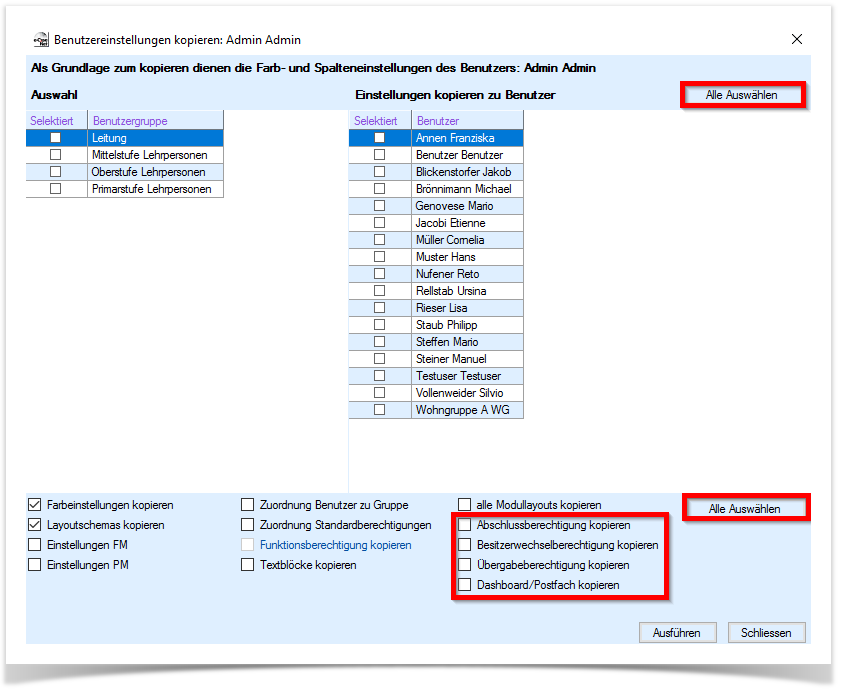Select user checkbox for Genovese Mario
The image size is (845, 693).
(379, 206)
